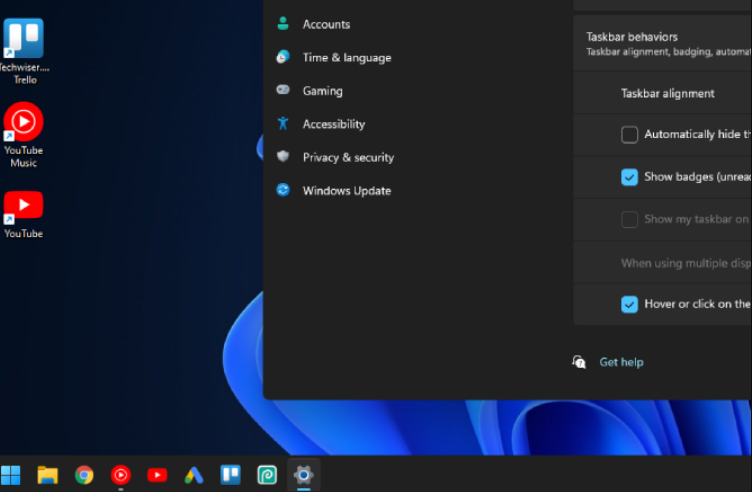Open the green spiral app in taskbar
Screen dimensions: 752x492
(267, 475)
